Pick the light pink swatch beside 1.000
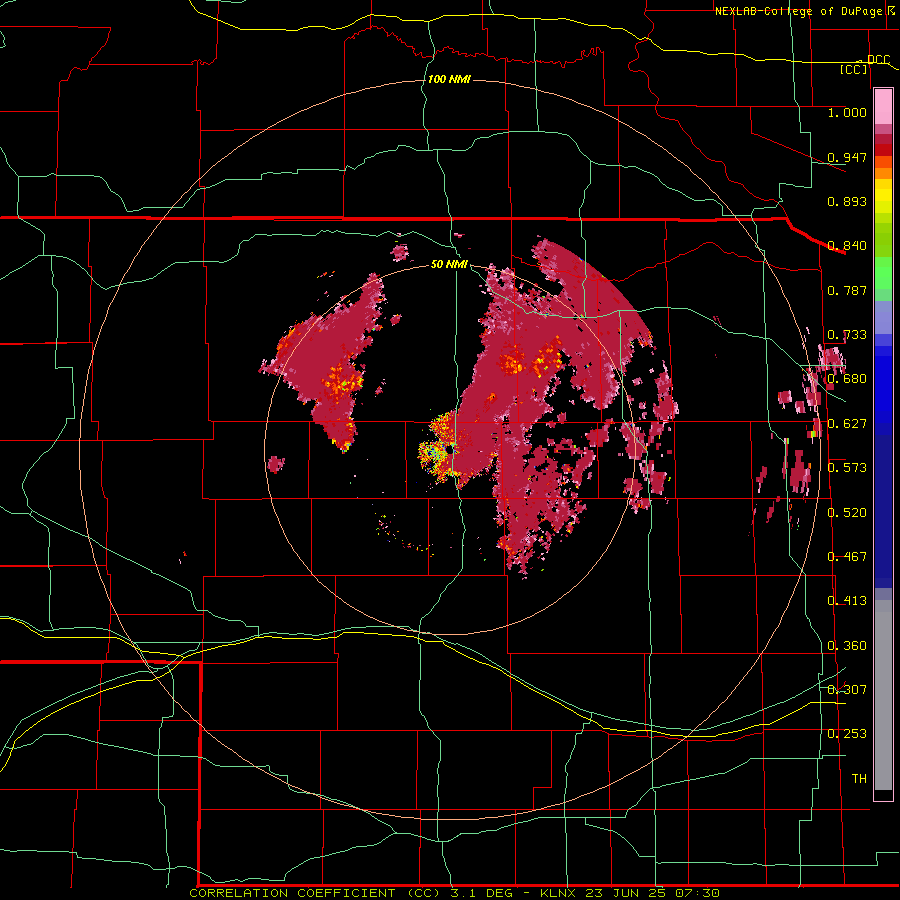900x900 pixels. click(883, 107)
